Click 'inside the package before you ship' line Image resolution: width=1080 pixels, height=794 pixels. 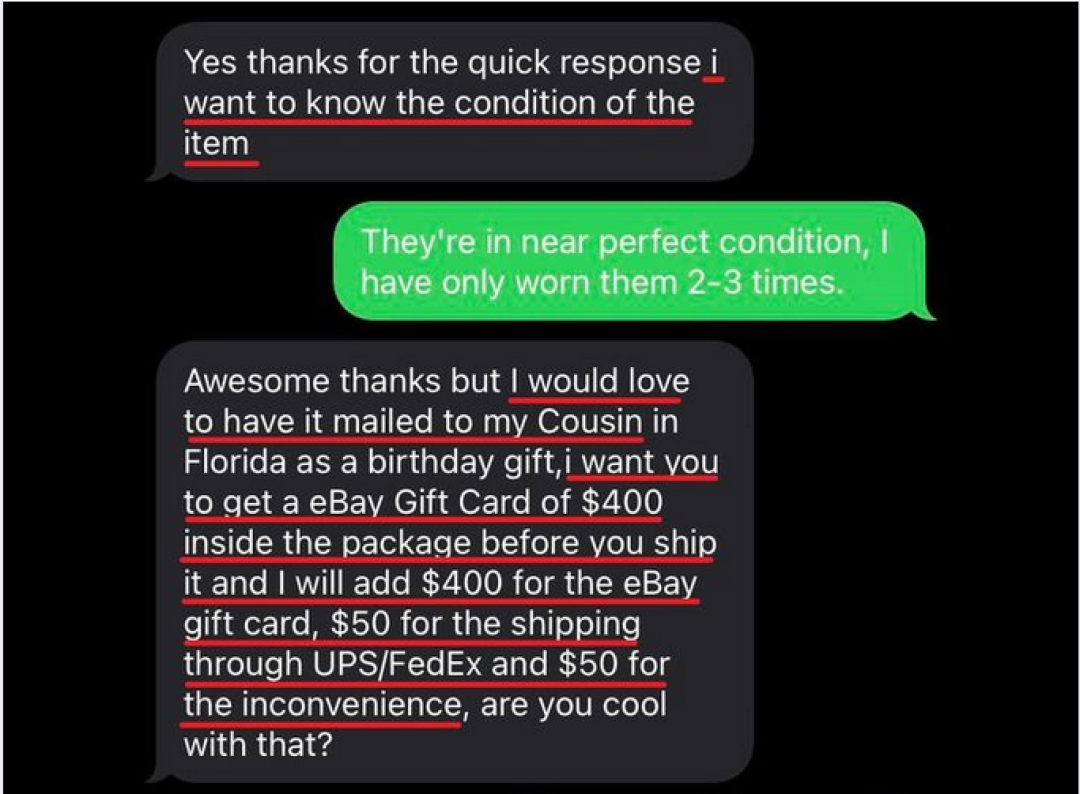[450, 543]
